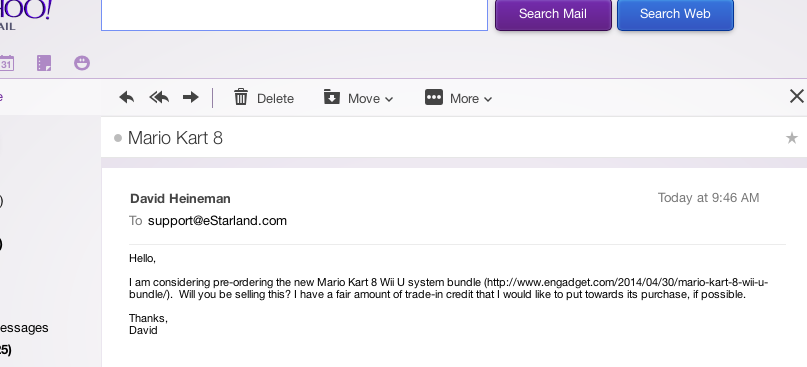Open the Calendar icon
The image size is (807, 367).
(6, 63)
